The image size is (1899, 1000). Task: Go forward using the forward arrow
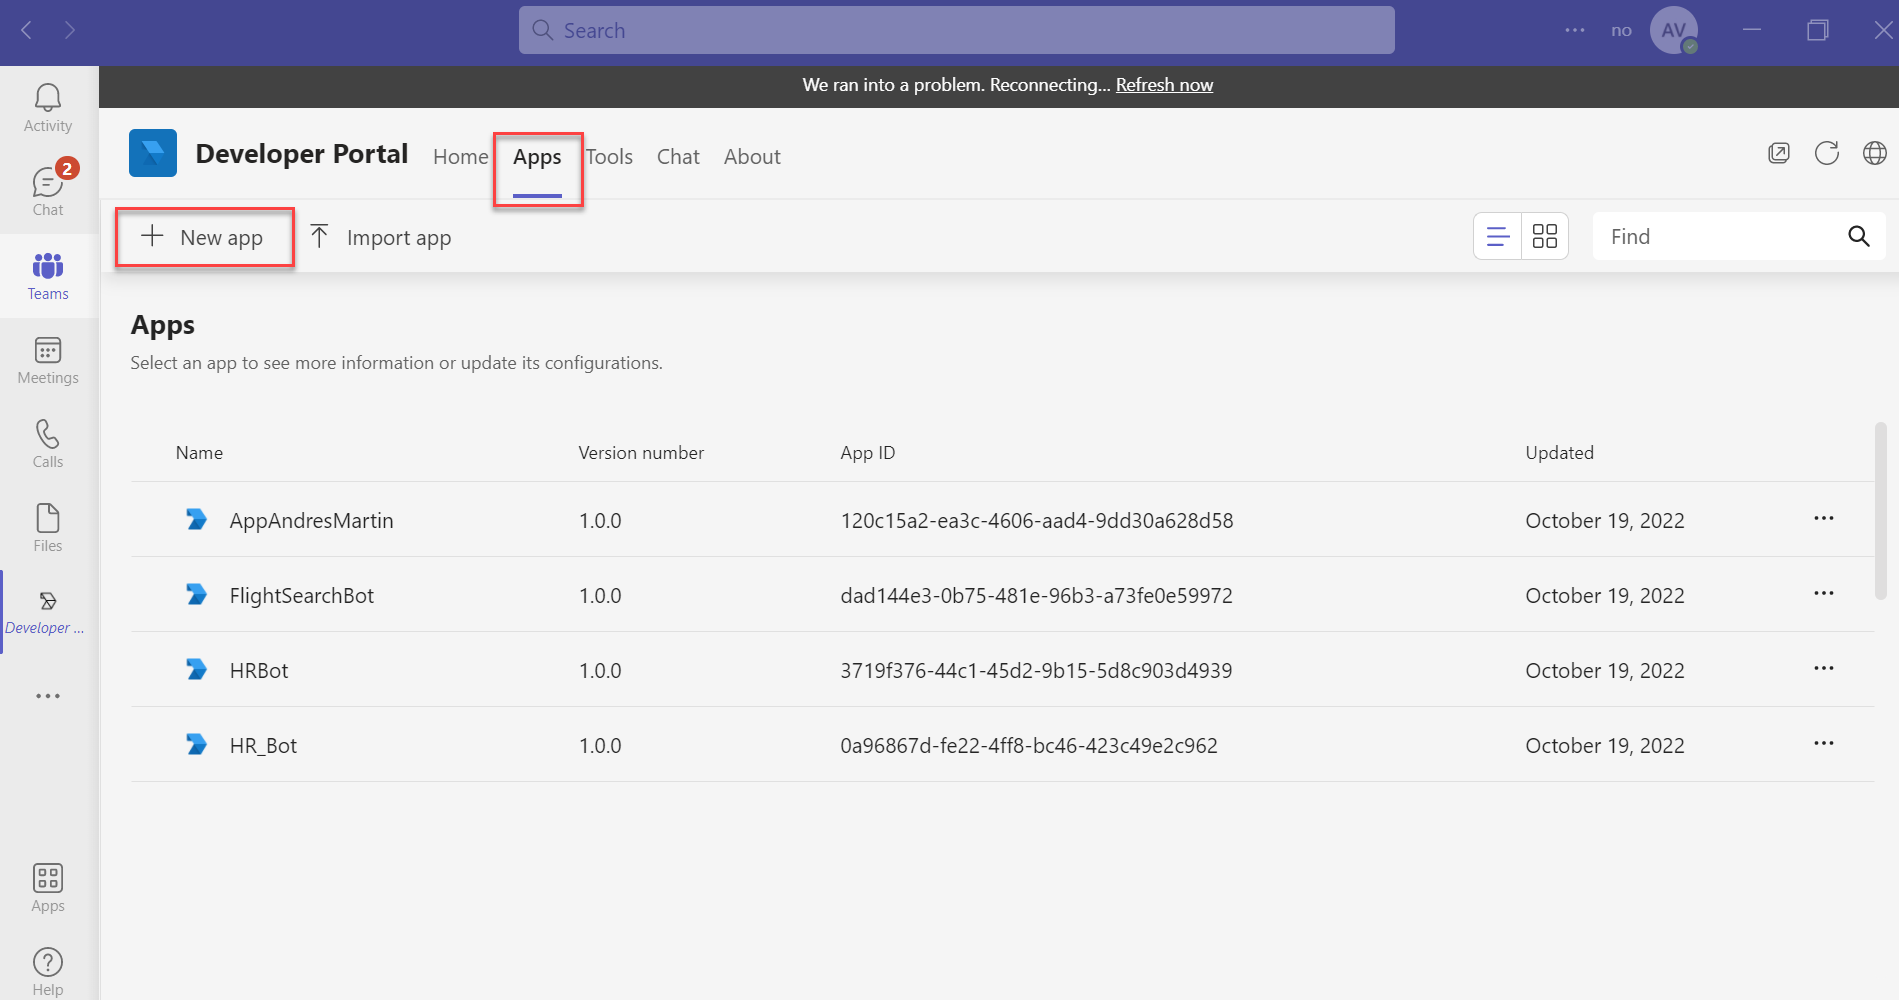pyautogui.click(x=69, y=31)
